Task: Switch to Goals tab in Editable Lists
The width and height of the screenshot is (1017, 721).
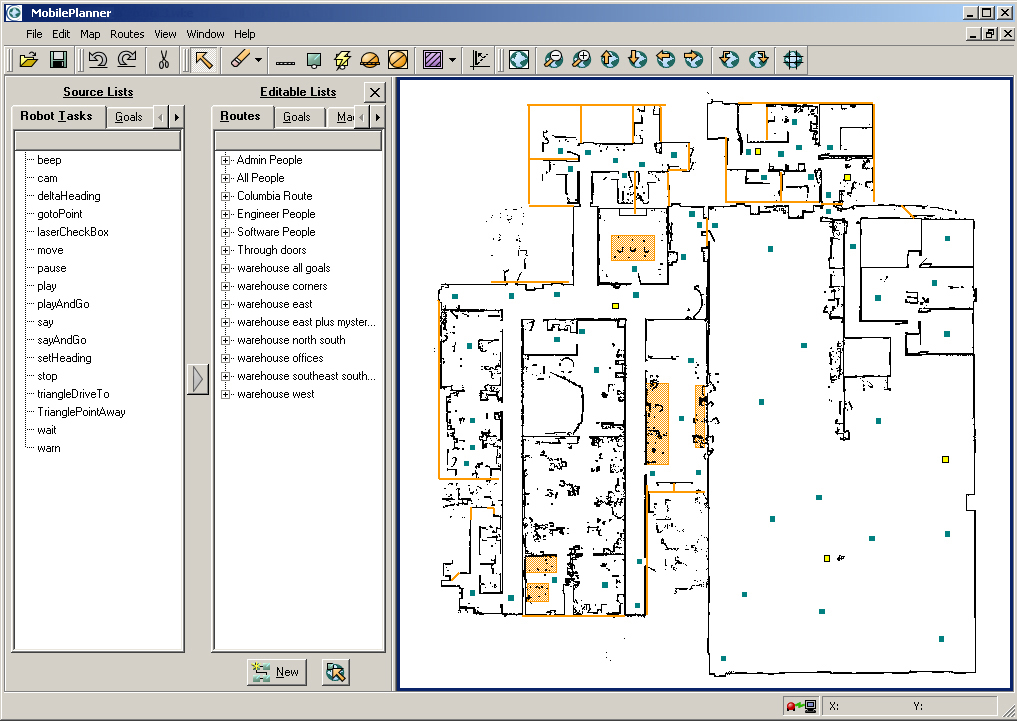Action: coord(296,117)
